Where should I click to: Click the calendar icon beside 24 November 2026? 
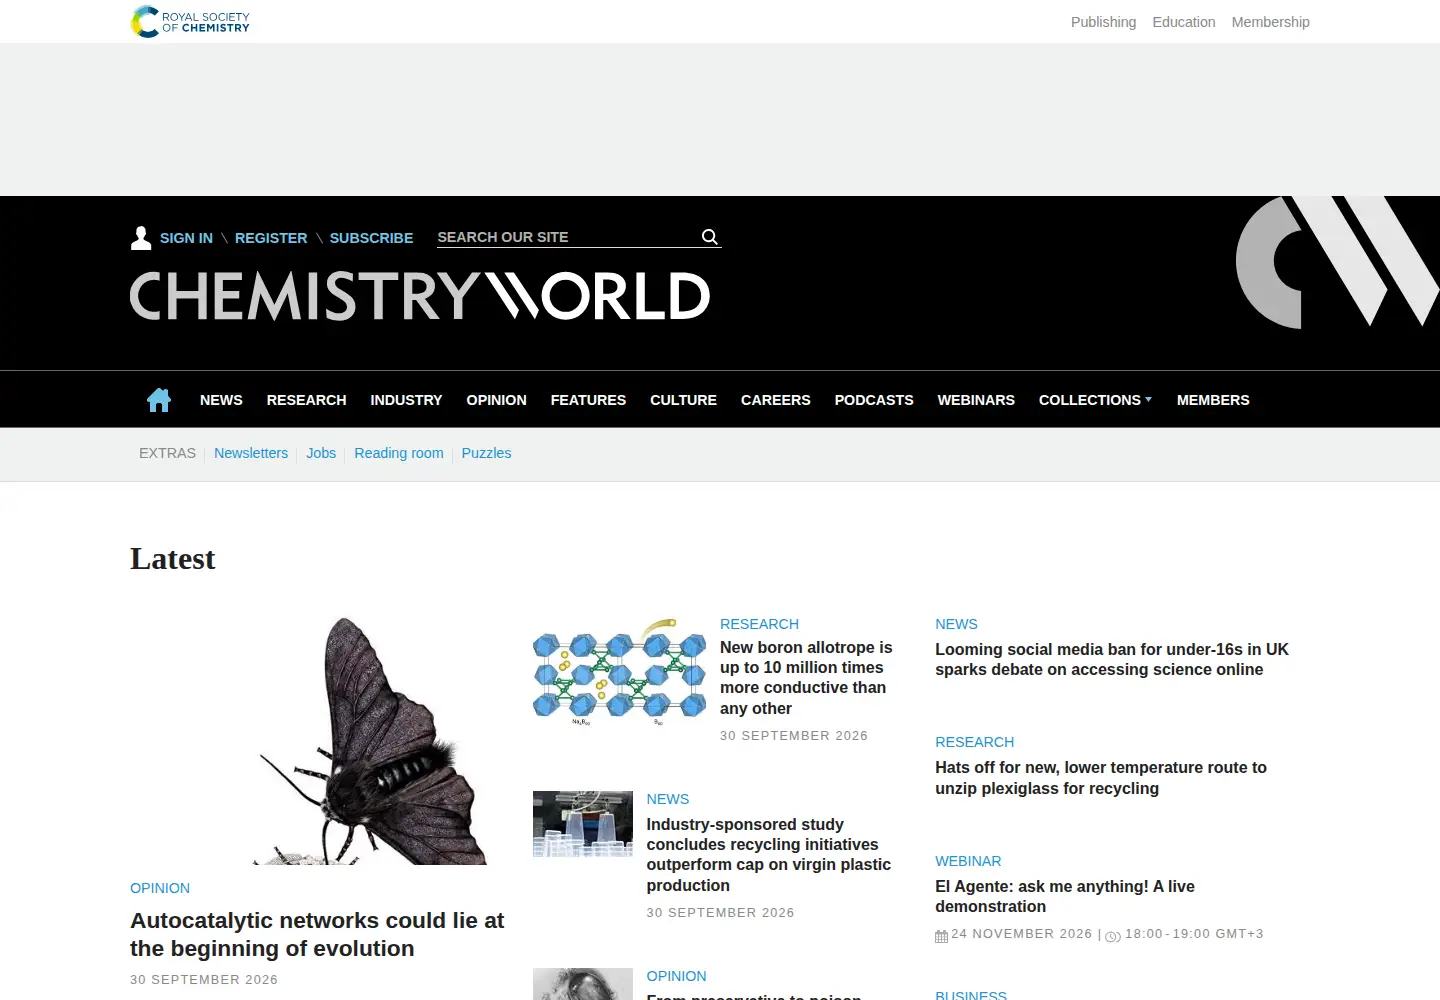pos(941,936)
